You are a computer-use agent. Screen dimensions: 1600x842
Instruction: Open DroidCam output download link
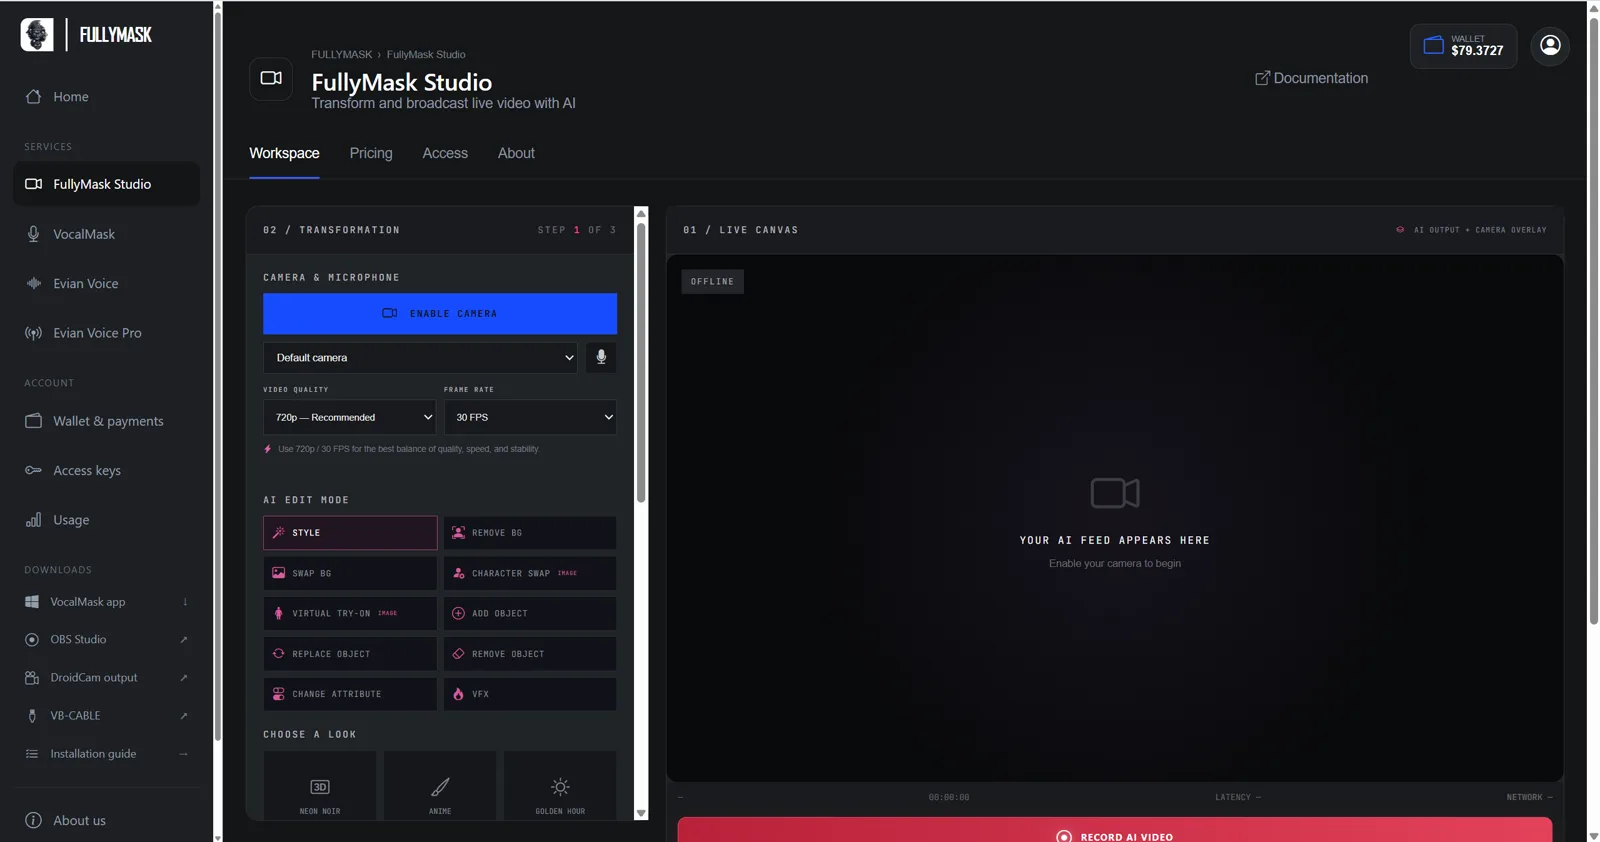107,678
